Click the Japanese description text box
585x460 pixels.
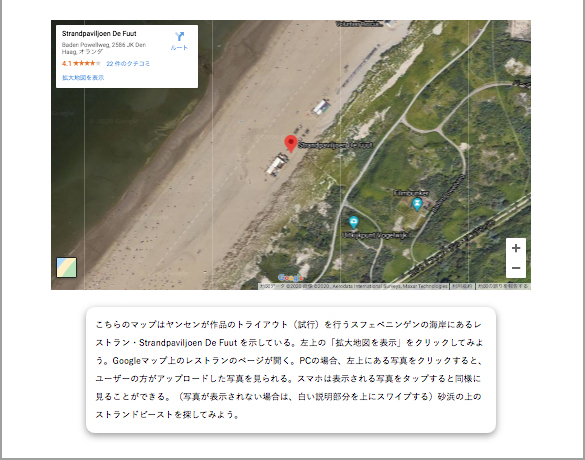click(x=291, y=370)
